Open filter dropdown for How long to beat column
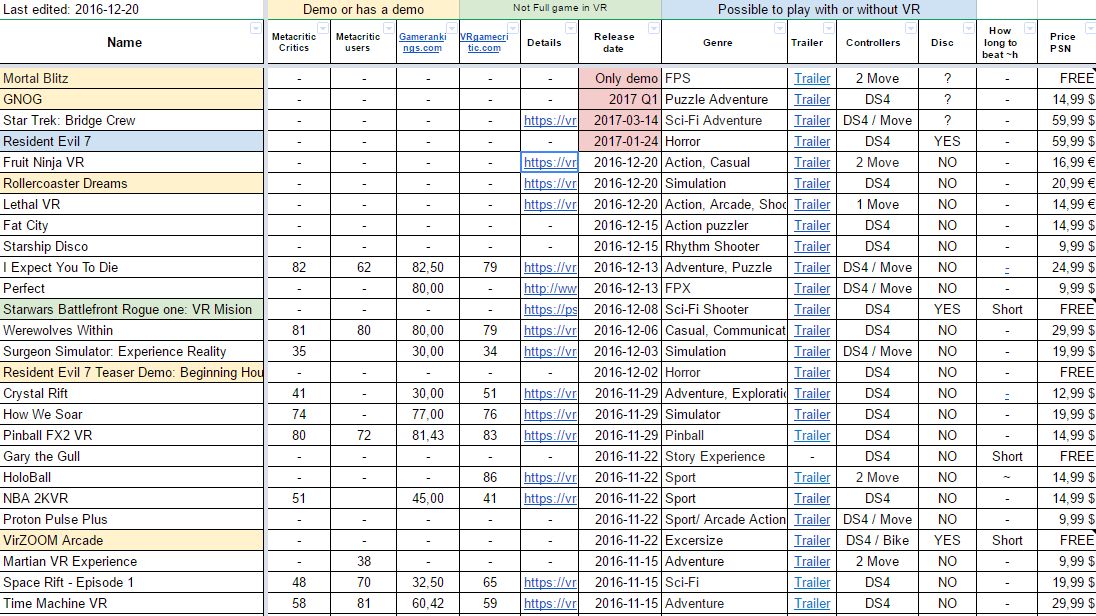 click(x=1029, y=29)
